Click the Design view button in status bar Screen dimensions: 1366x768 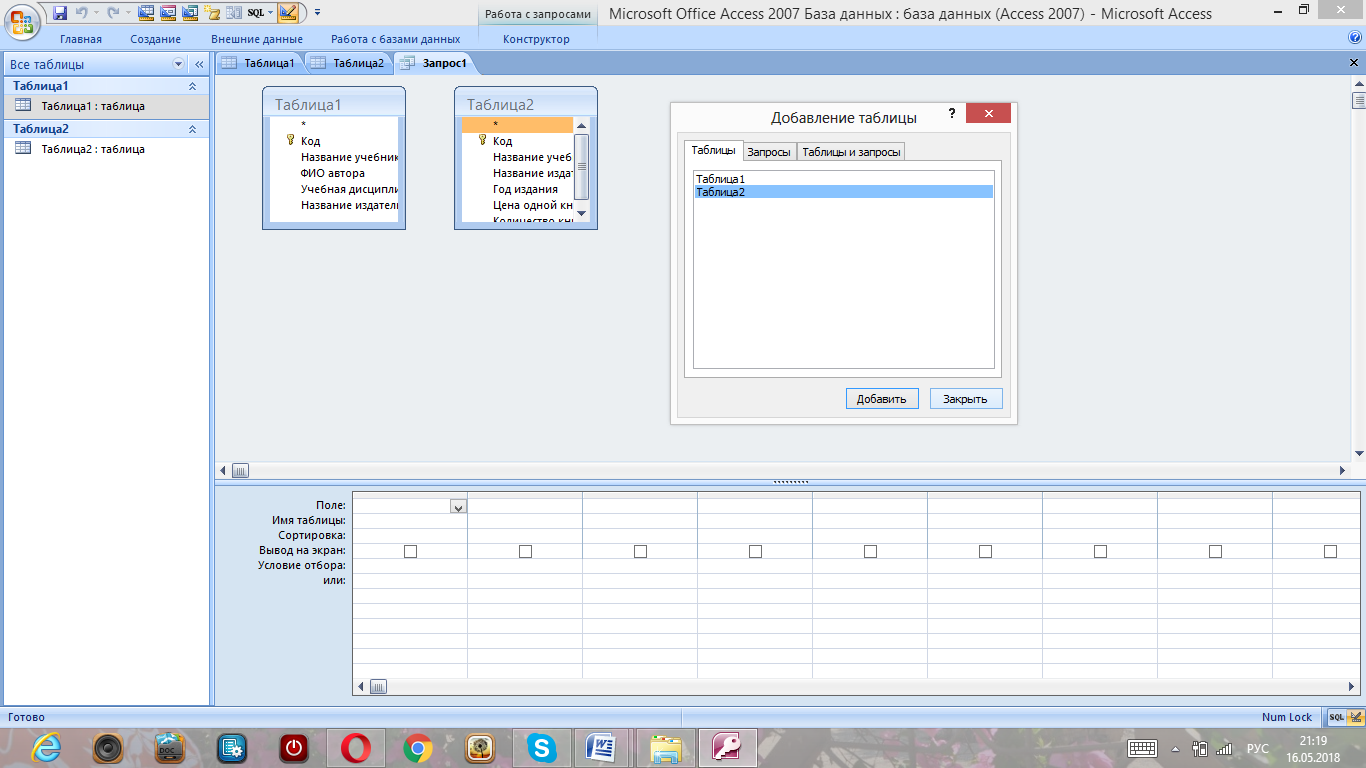[x=1355, y=717]
